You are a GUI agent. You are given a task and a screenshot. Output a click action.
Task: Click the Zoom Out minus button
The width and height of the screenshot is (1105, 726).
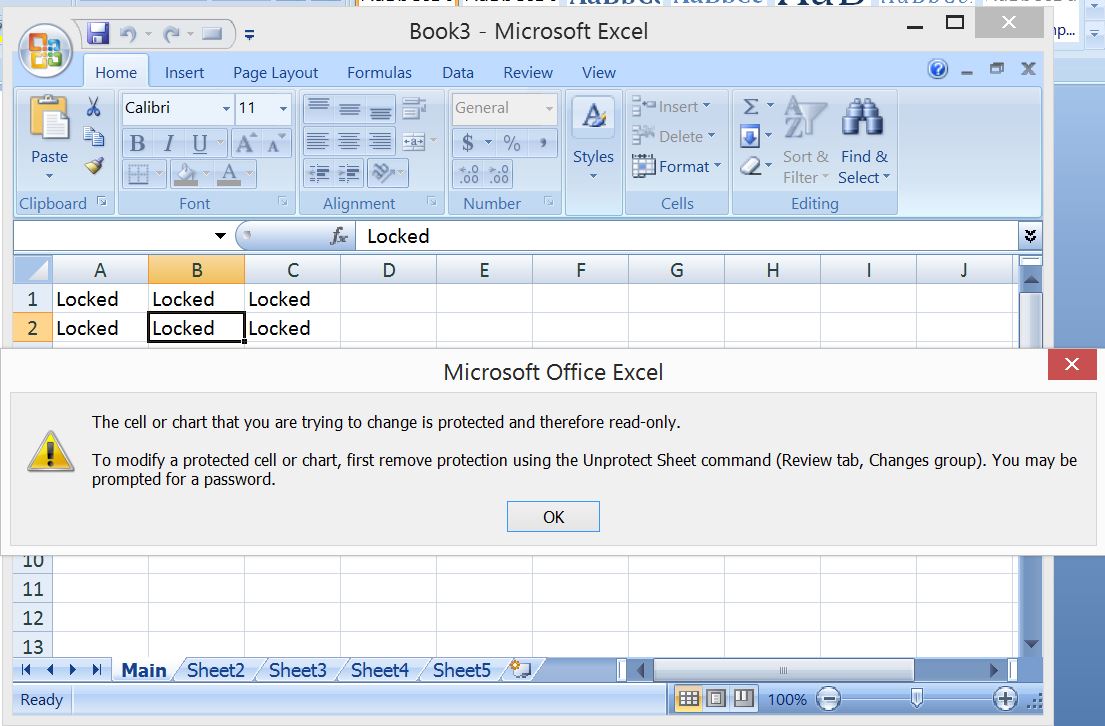point(828,699)
